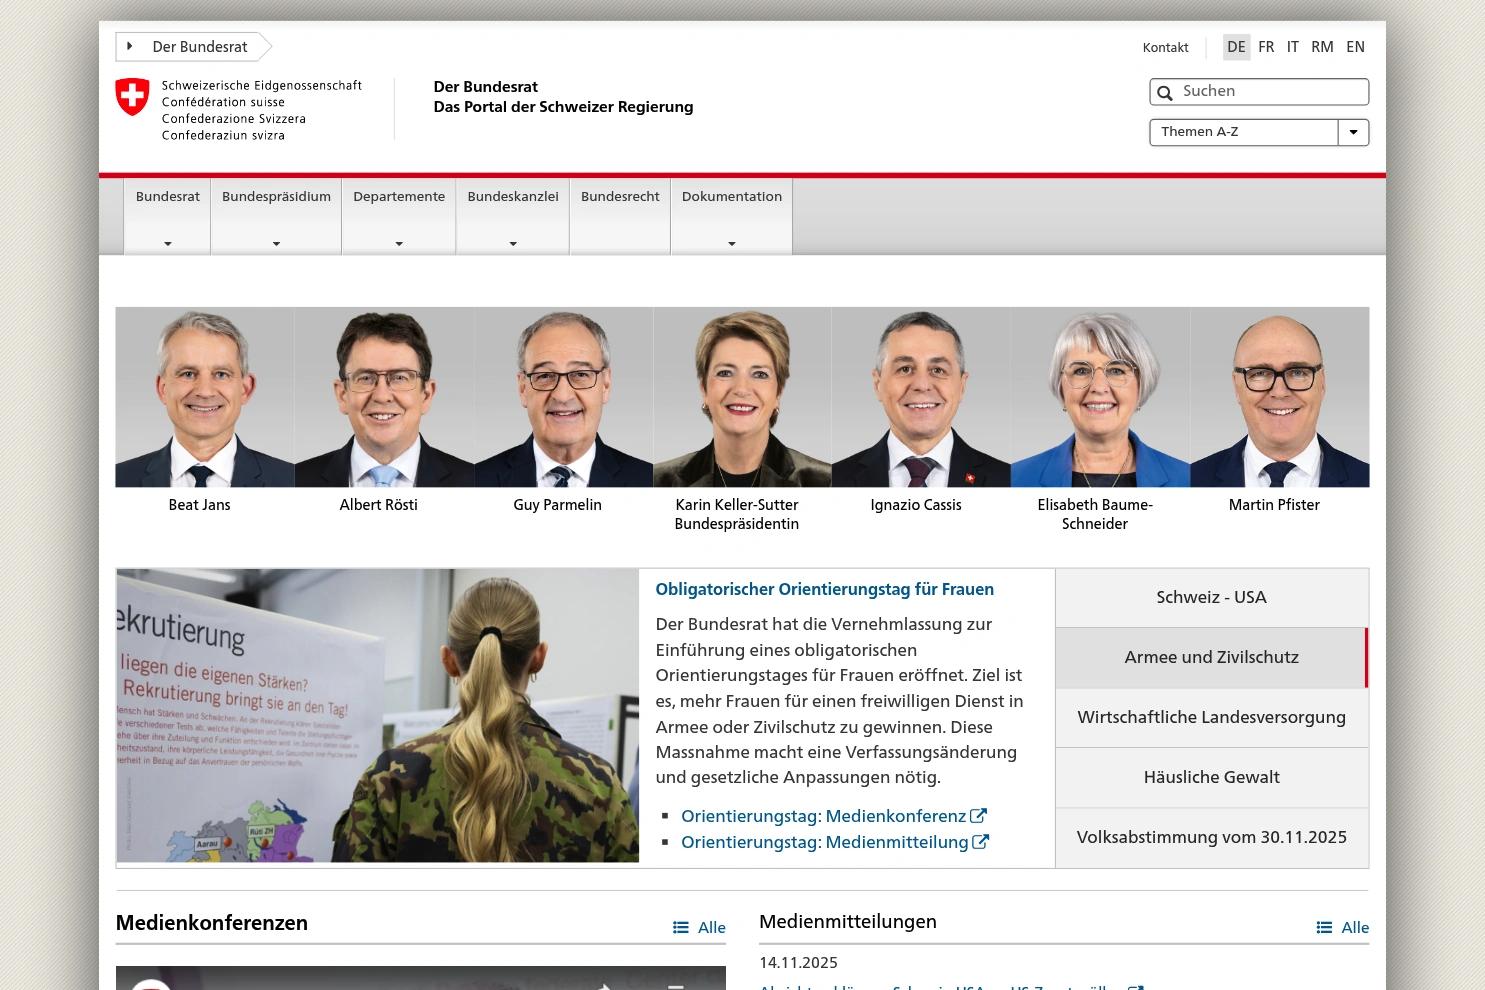Click the arrow icon in the Der Bundesrat breadcrumb

[x=130, y=46]
